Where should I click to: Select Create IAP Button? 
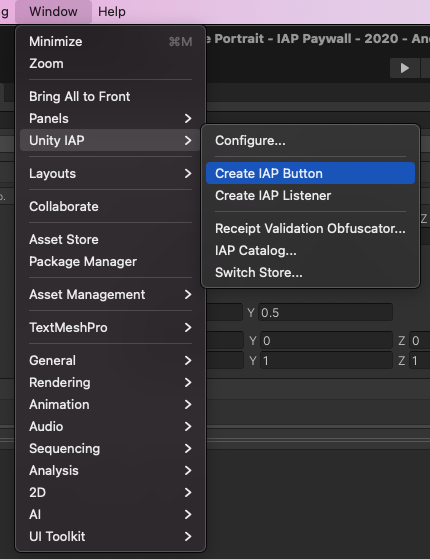pyautogui.click(x=310, y=173)
